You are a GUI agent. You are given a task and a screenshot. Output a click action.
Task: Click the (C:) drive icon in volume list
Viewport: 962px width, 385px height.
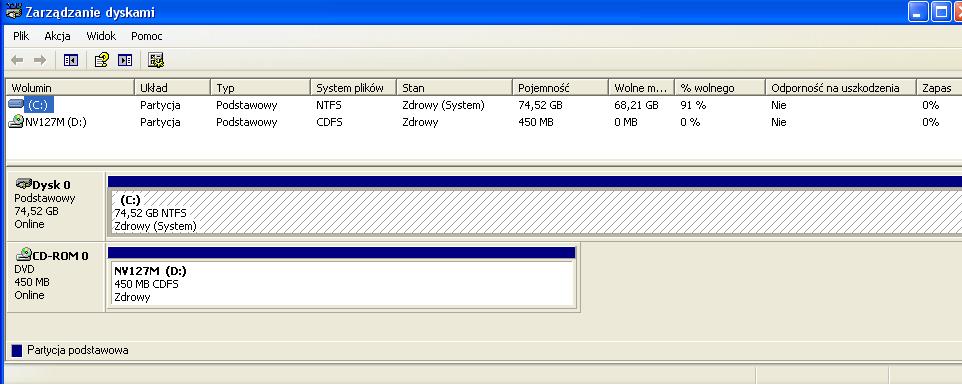(x=16, y=105)
